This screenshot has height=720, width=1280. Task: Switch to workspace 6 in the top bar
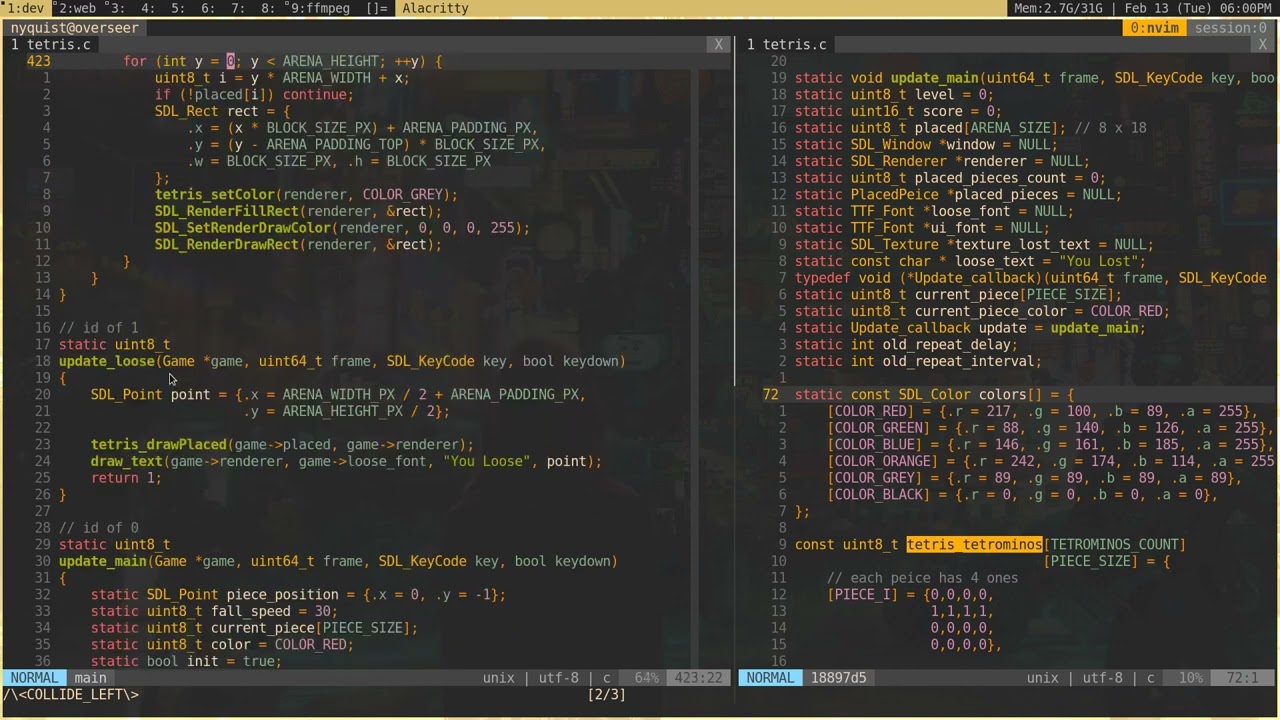tap(207, 8)
